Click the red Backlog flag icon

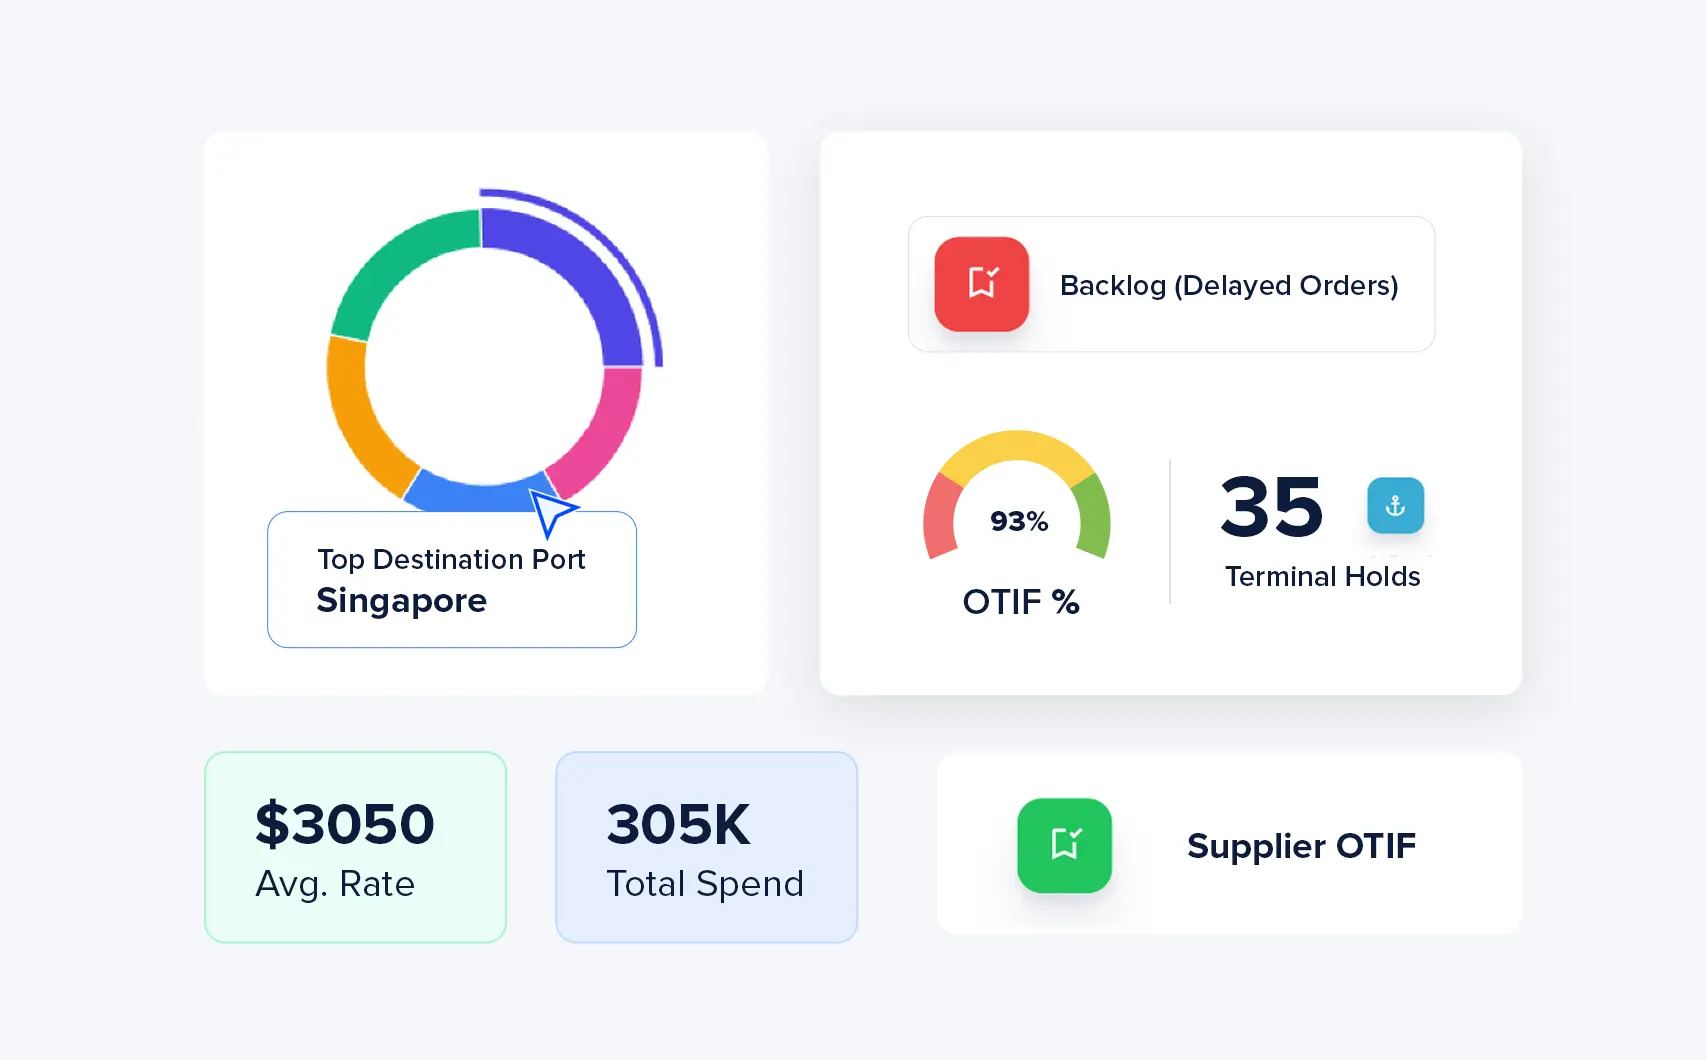tap(981, 284)
